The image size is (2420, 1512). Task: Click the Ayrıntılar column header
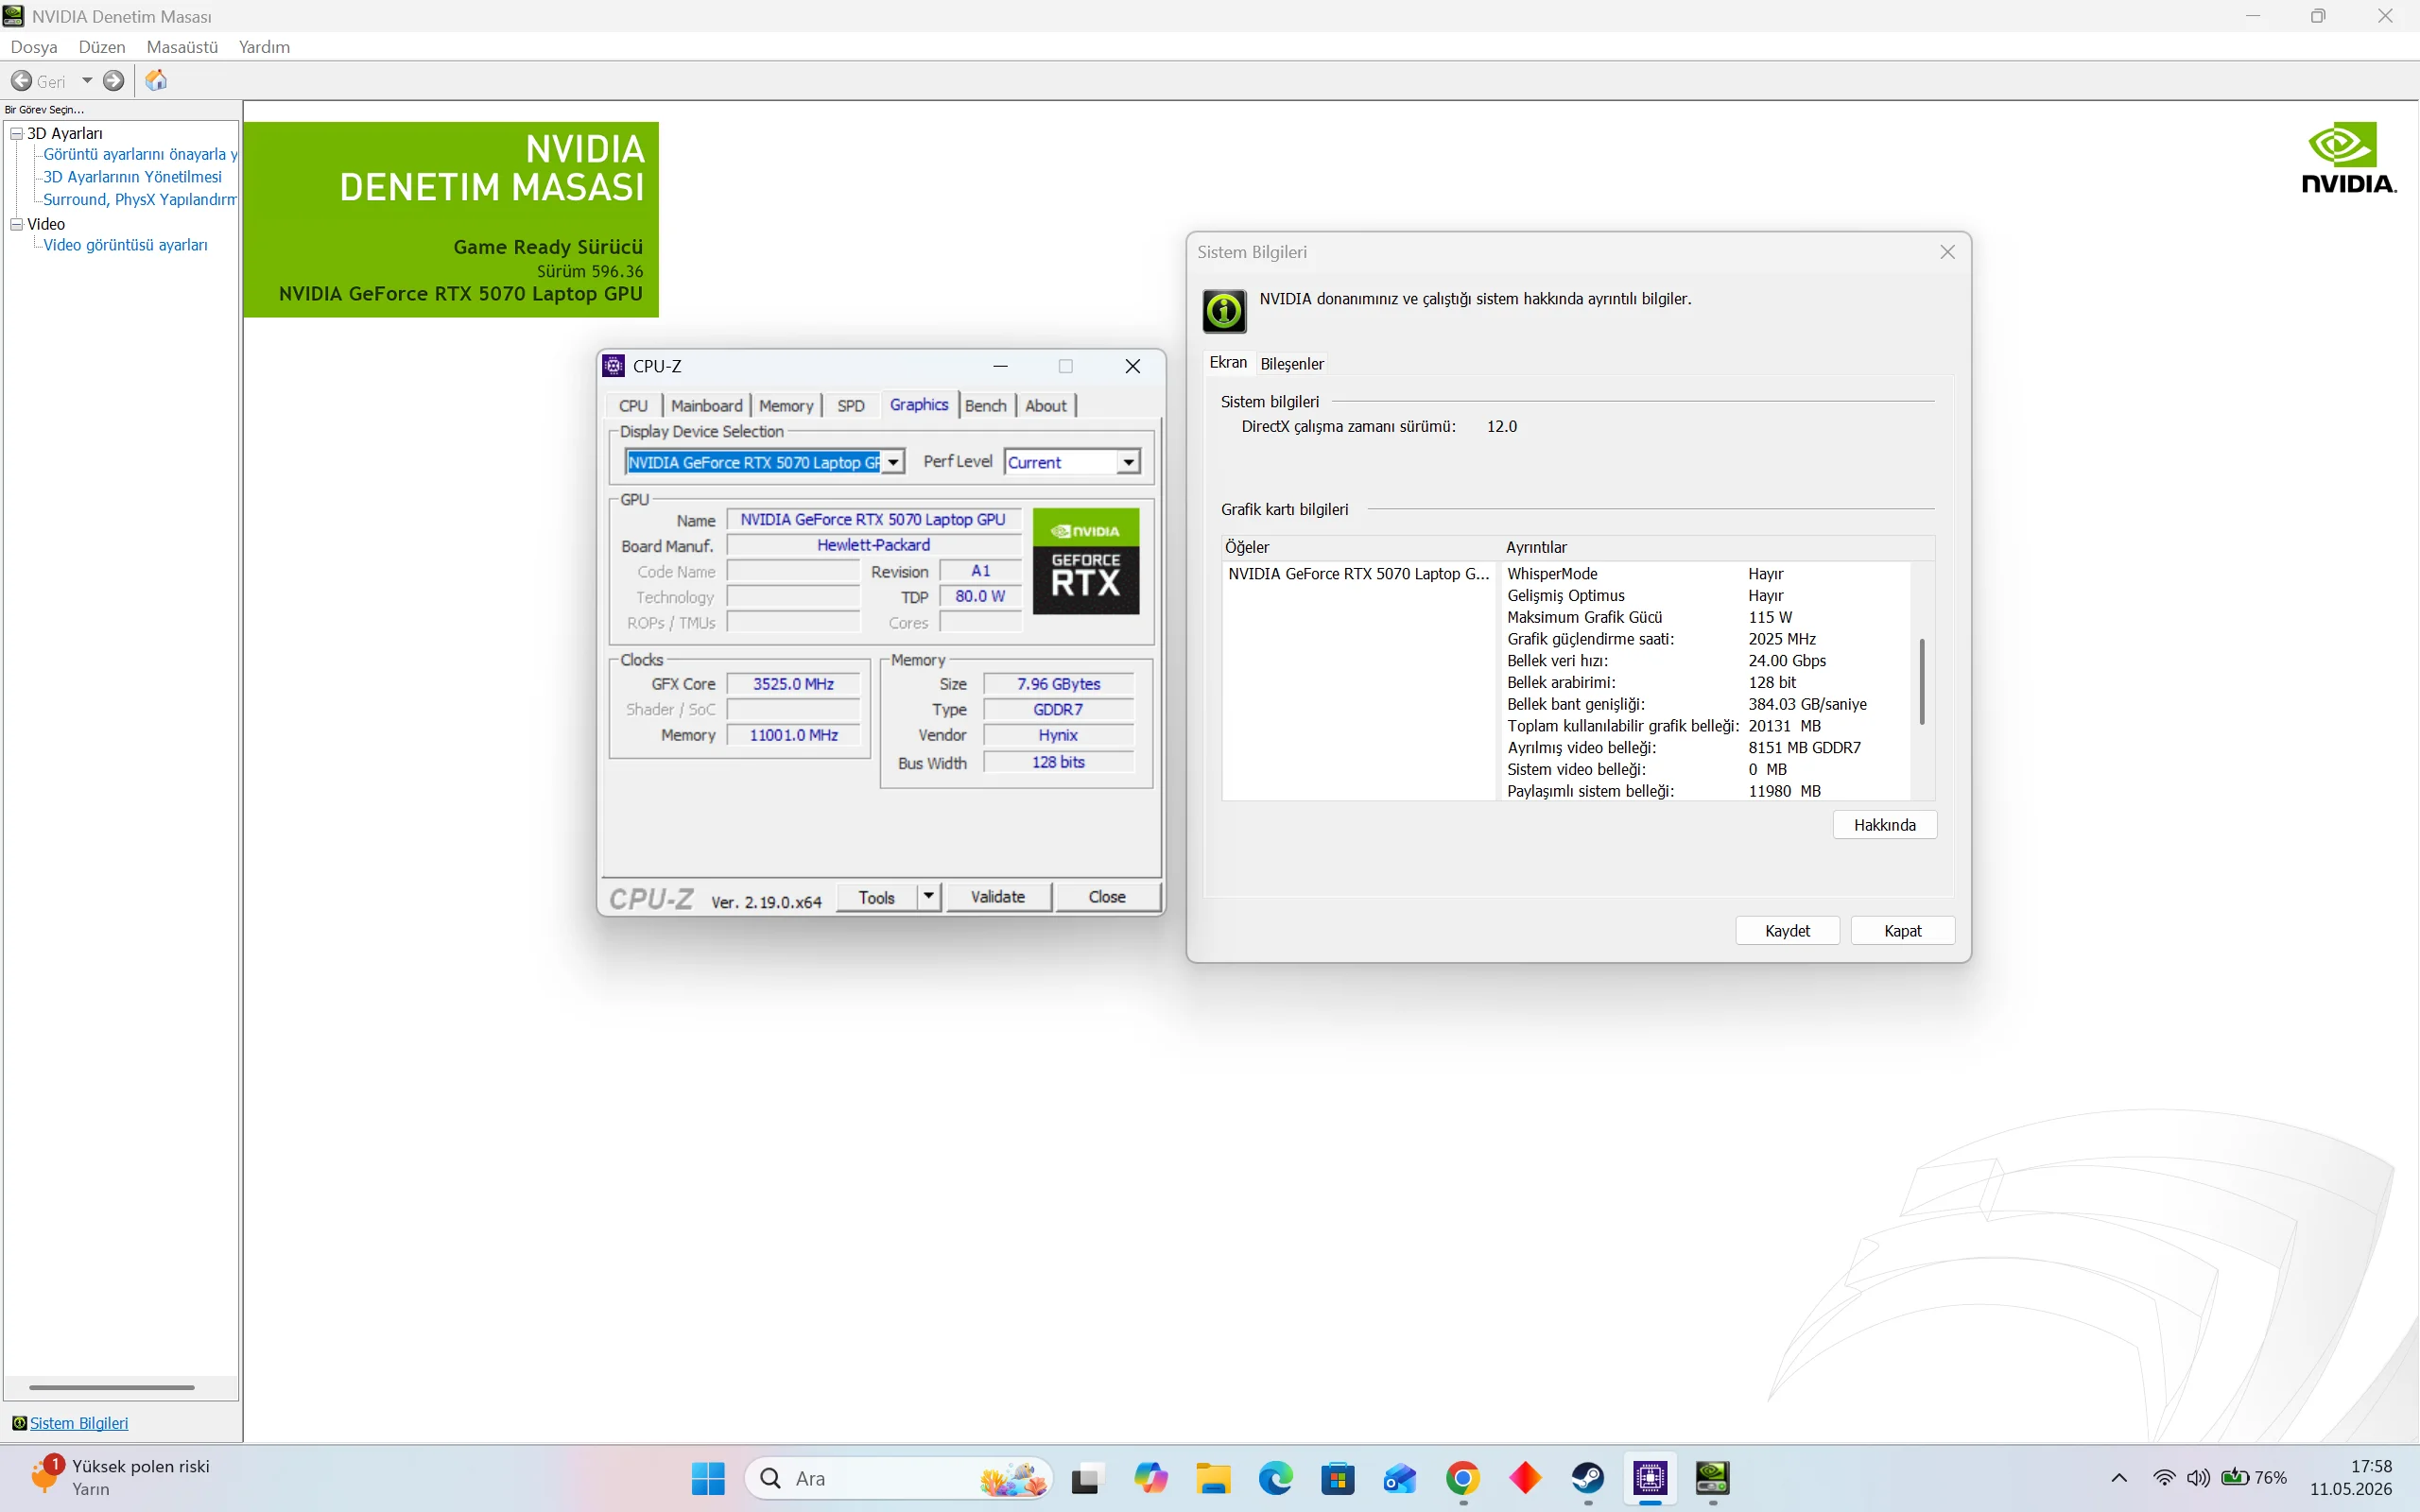[1717, 547]
